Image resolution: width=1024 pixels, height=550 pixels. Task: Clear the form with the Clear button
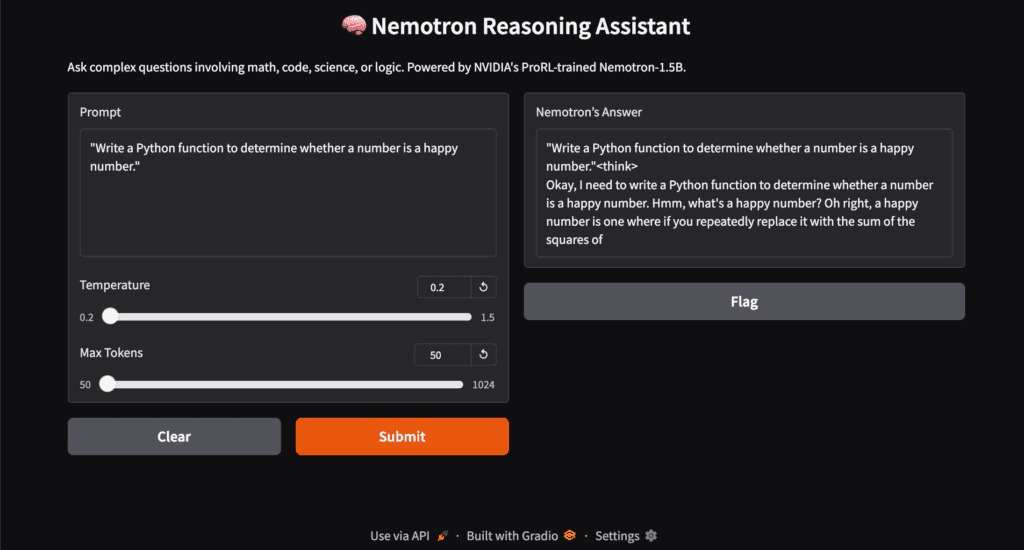click(x=174, y=436)
